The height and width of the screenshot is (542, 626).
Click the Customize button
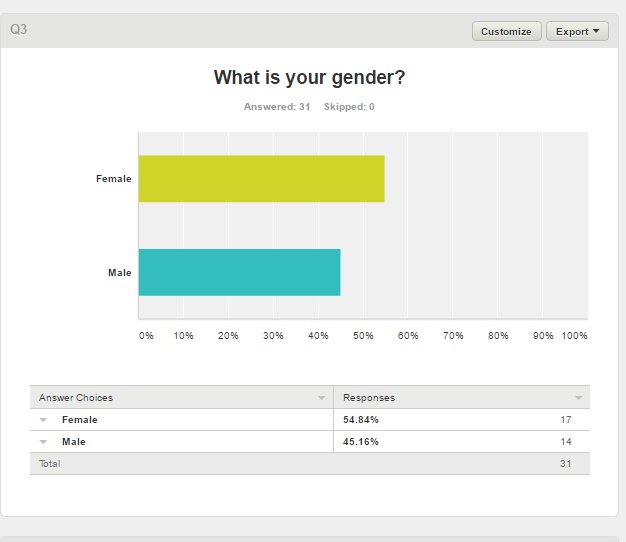[506, 31]
